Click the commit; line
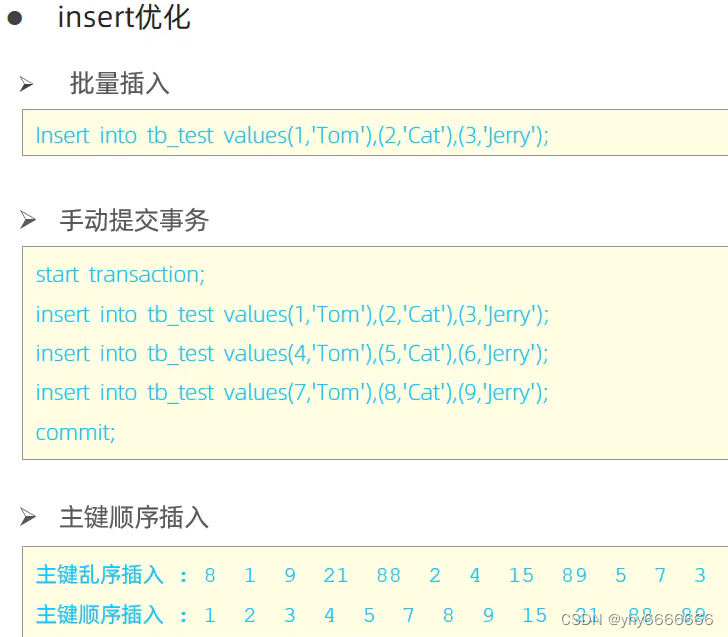The height and width of the screenshot is (637, 728). (75, 433)
